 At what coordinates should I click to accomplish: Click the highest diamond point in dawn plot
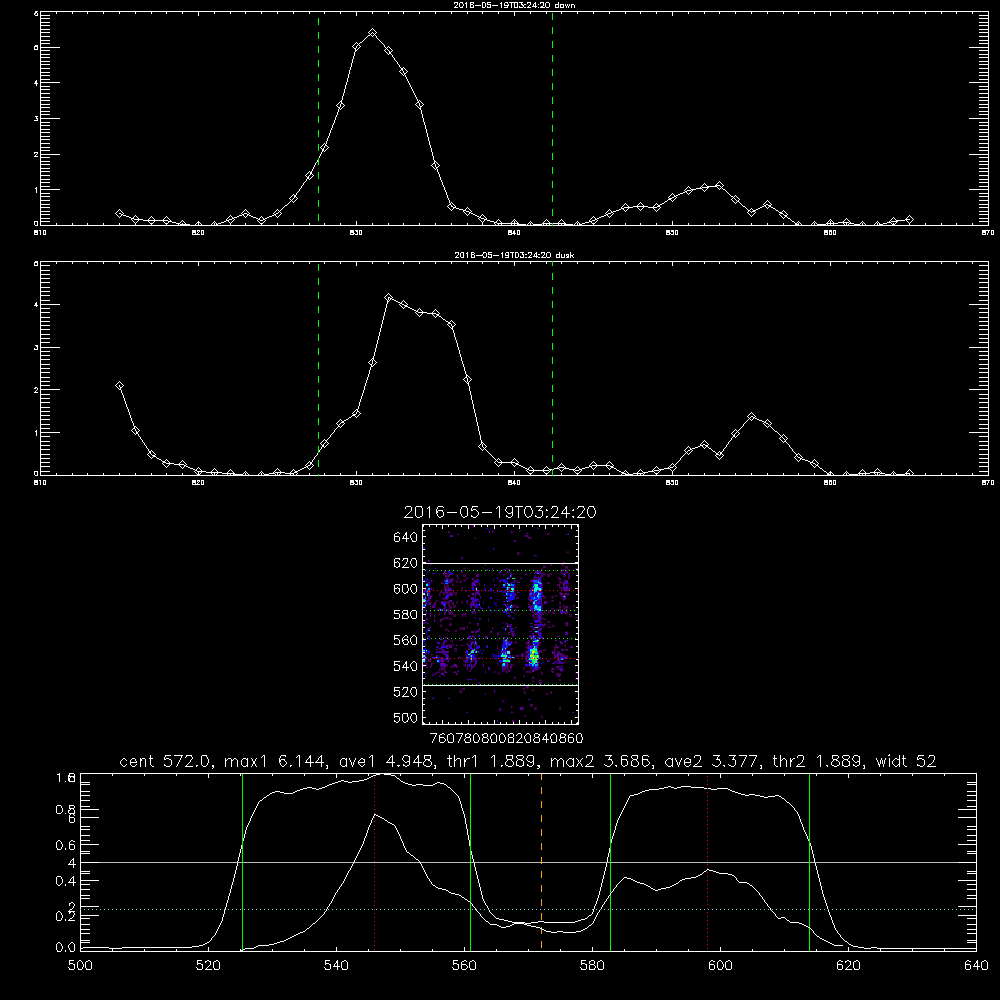tap(372, 33)
